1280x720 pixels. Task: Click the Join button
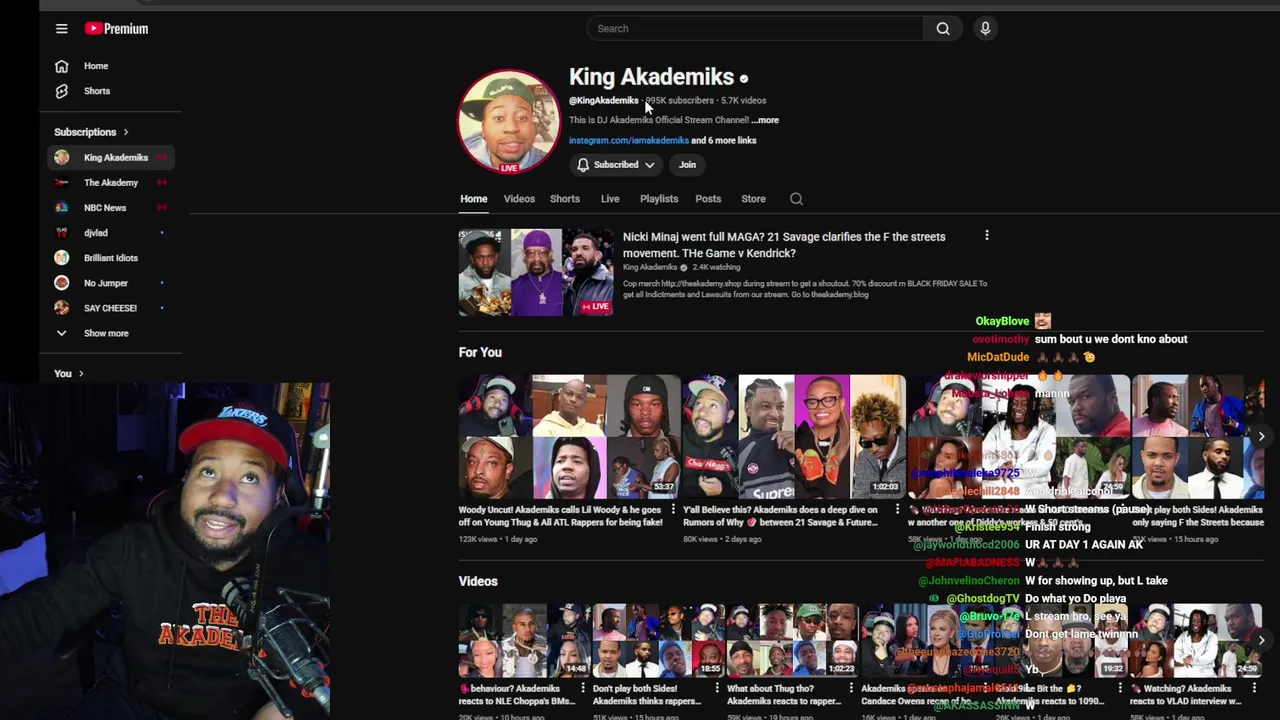pyautogui.click(x=687, y=165)
